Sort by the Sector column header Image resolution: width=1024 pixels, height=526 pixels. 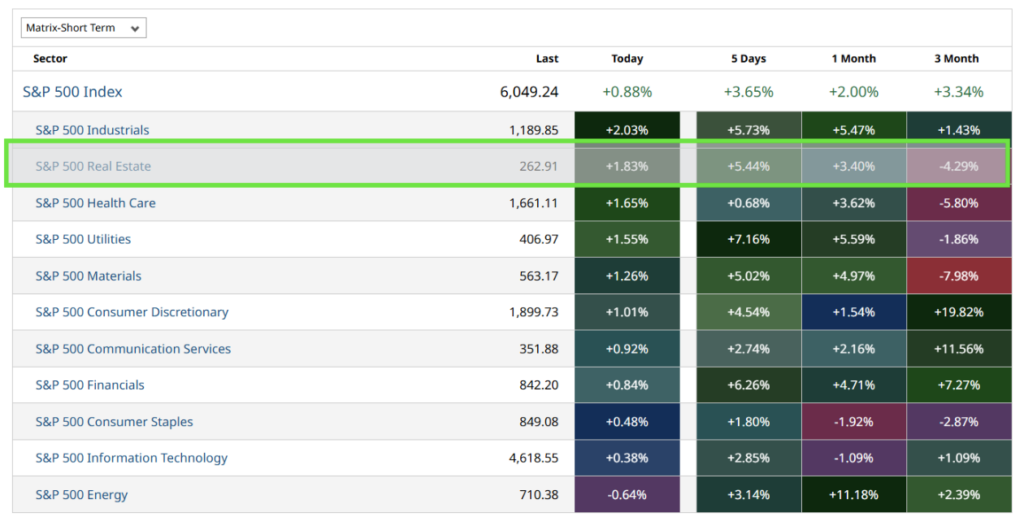point(50,59)
